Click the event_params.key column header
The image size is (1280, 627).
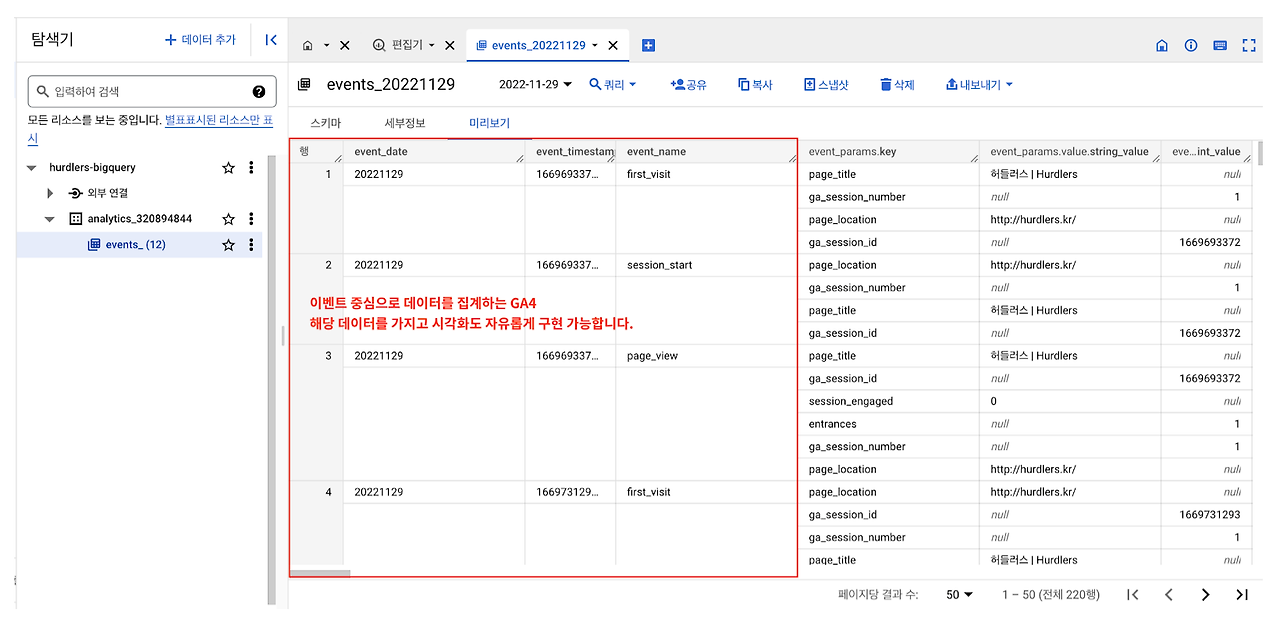coord(888,152)
